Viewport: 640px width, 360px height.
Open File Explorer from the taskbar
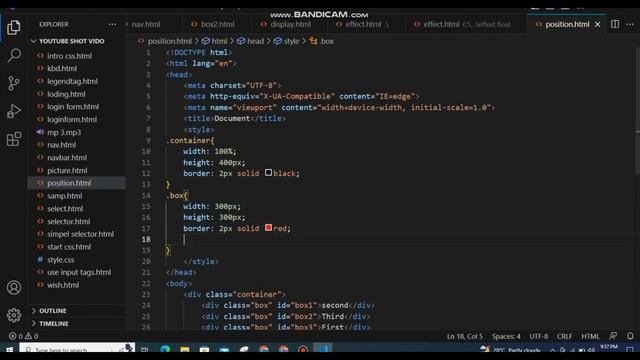click(x=184, y=349)
